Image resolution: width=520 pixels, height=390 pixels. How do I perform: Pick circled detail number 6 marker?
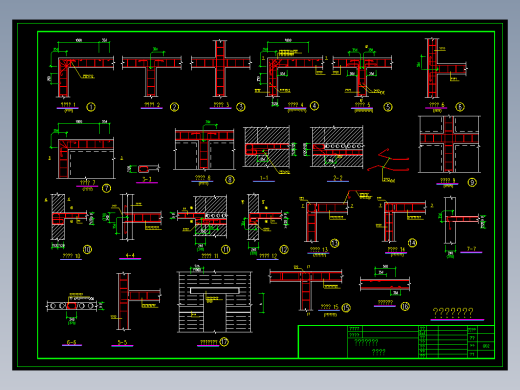pyautogui.click(x=460, y=107)
